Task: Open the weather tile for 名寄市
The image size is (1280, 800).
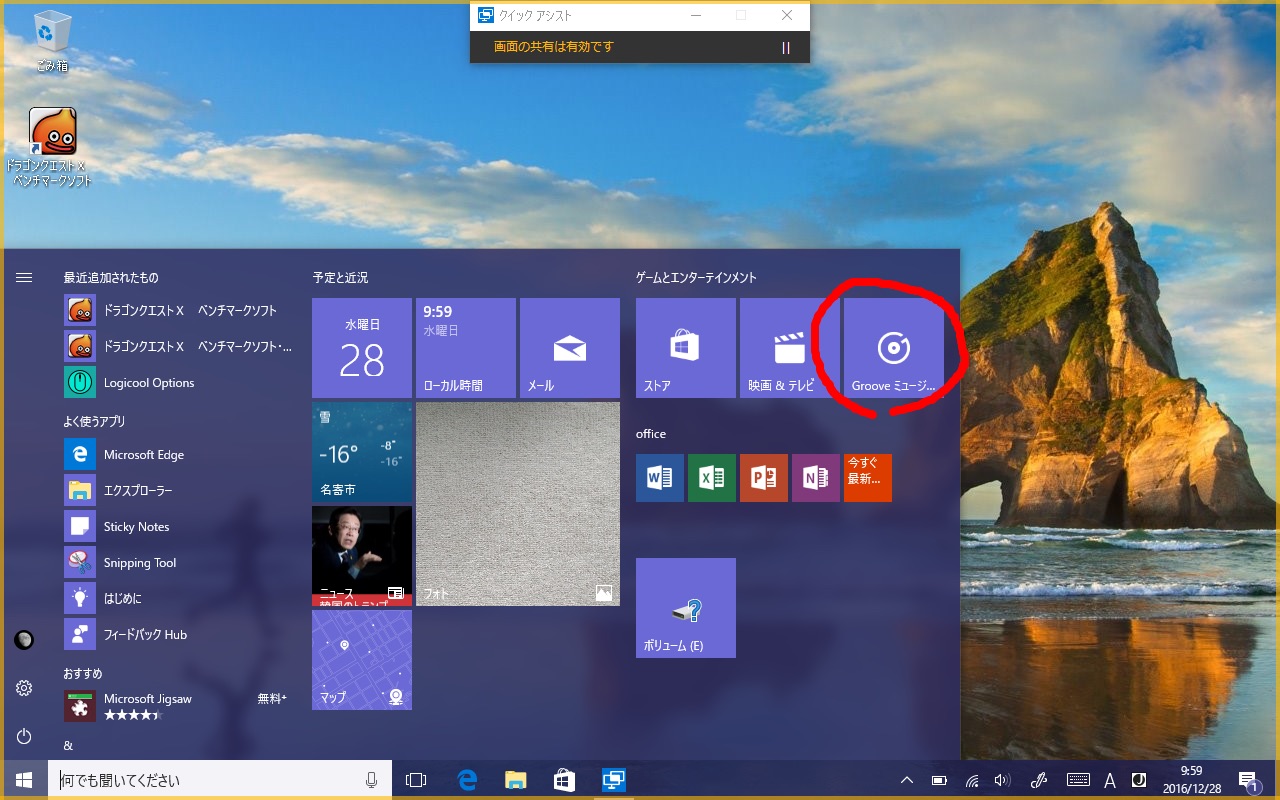Action: tap(362, 452)
